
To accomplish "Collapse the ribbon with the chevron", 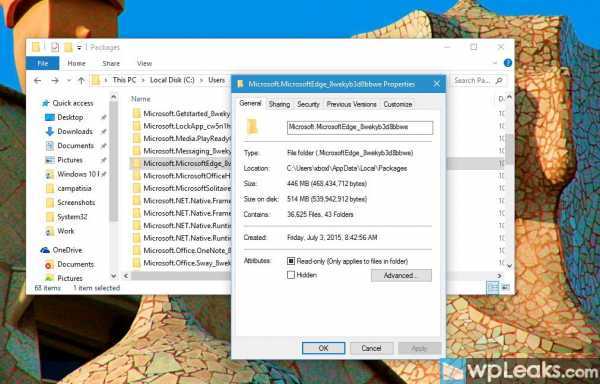I will [495, 63].
